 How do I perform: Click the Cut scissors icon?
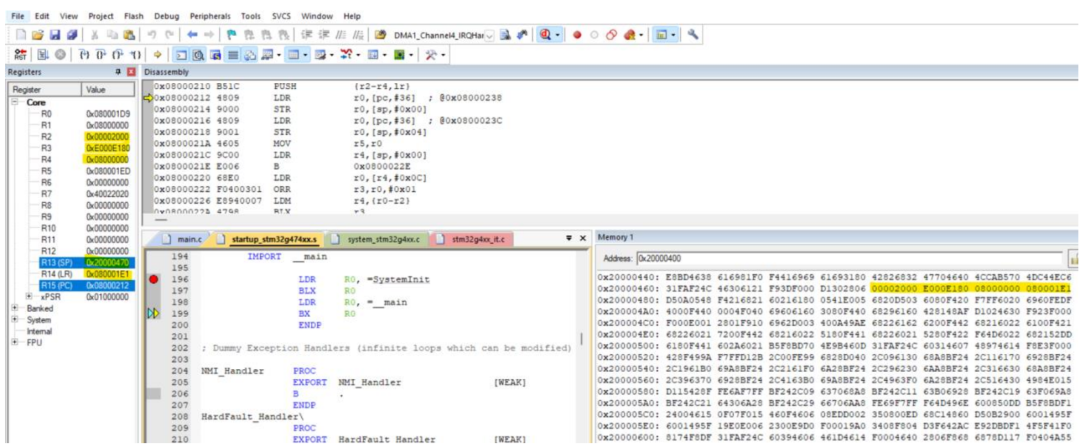pos(95,35)
